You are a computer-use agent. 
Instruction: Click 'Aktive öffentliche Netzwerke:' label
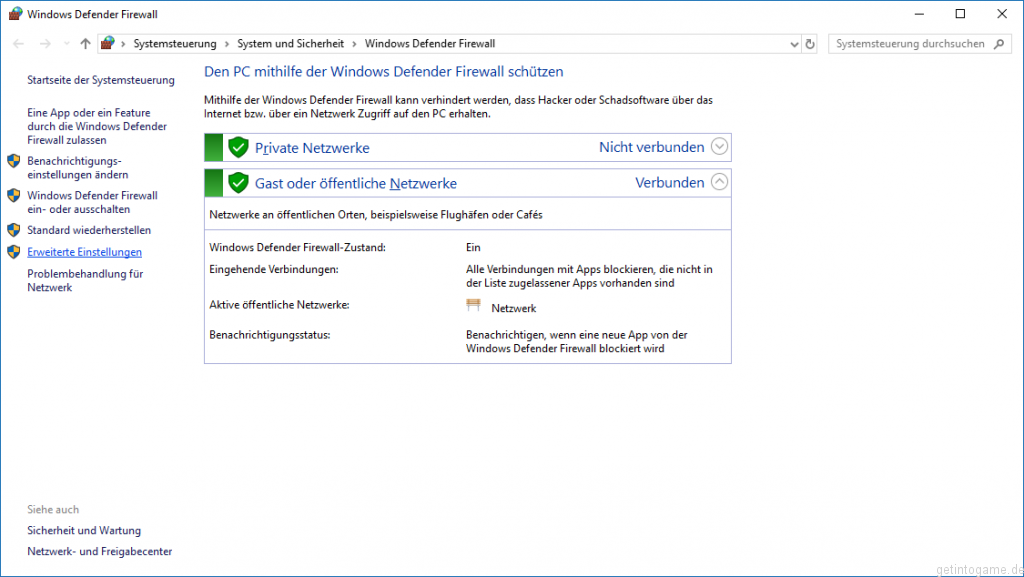coord(280,305)
